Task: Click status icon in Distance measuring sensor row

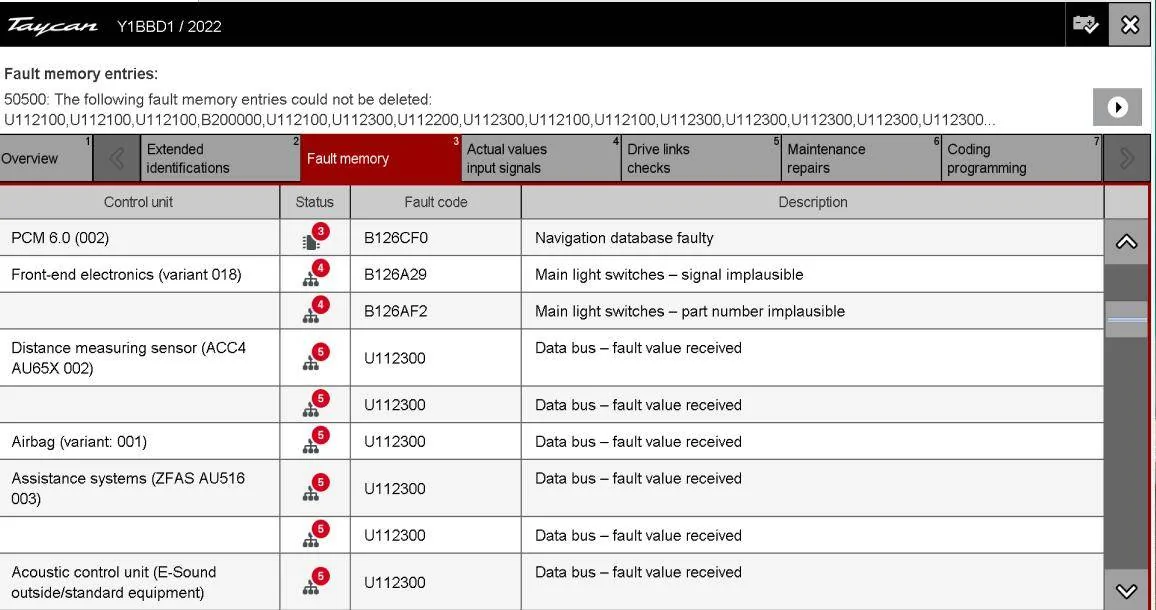Action: coord(315,358)
